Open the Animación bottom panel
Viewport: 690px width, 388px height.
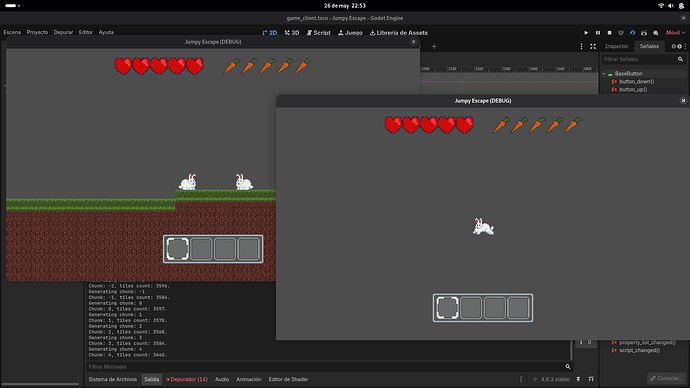pos(249,379)
